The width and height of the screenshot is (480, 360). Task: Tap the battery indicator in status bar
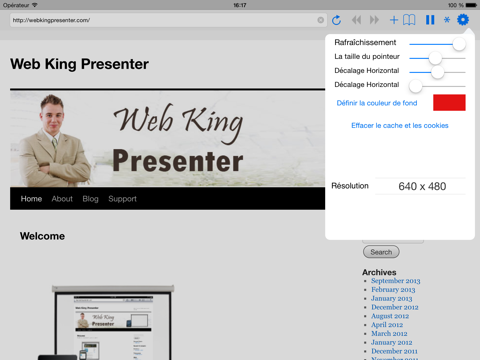pos(471,5)
